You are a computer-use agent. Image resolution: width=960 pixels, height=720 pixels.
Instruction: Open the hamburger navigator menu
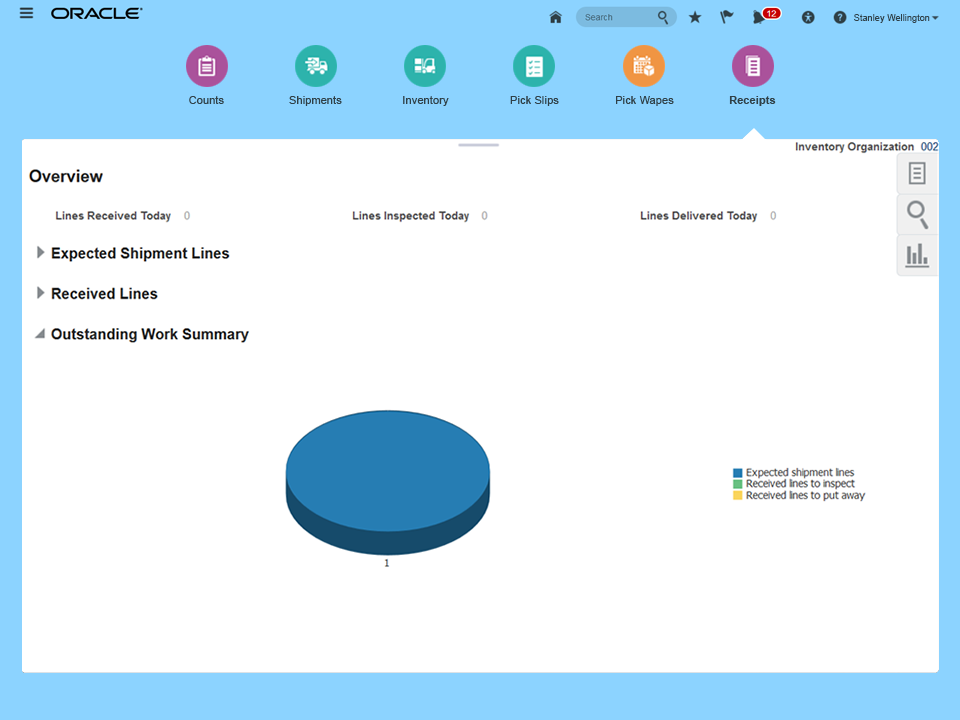[26, 13]
